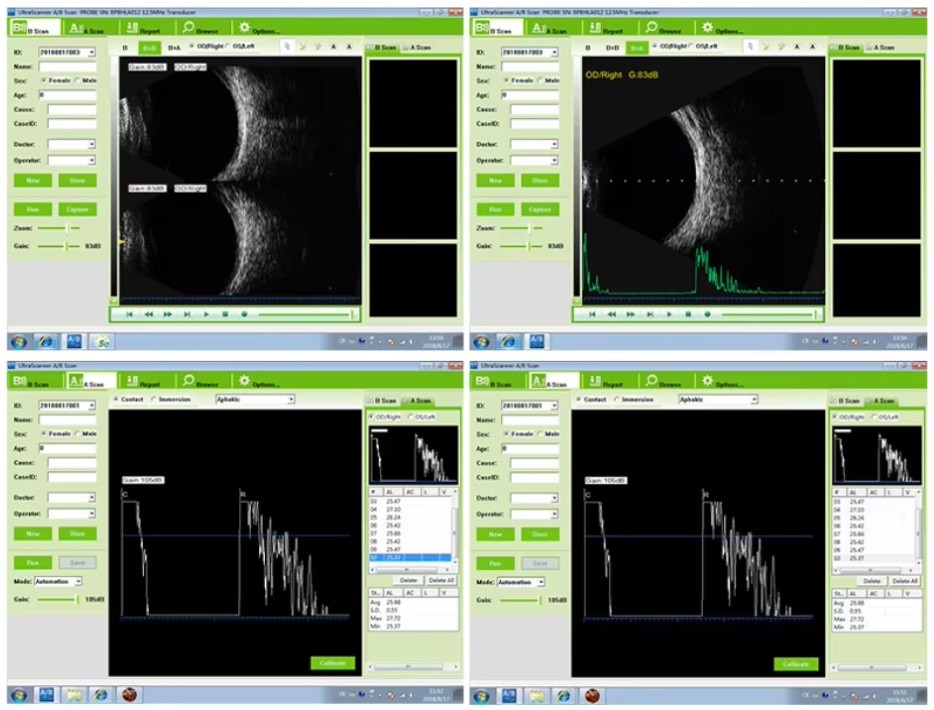Select Male radio in B+A window
Image resolution: width=934 pixels, height=710 pixels.
pos(541,80)
